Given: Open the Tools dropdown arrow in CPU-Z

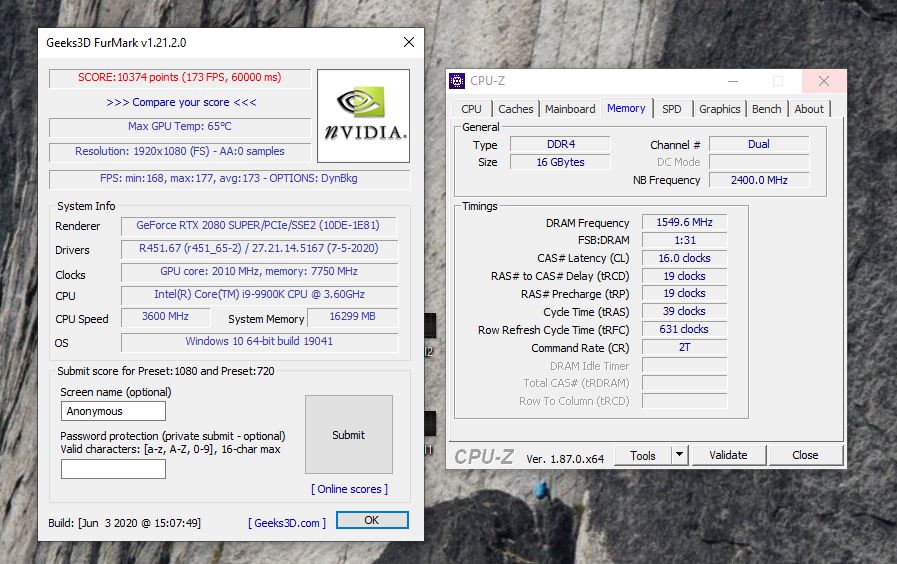Looking at the screenshot, I should pos(679,455).
